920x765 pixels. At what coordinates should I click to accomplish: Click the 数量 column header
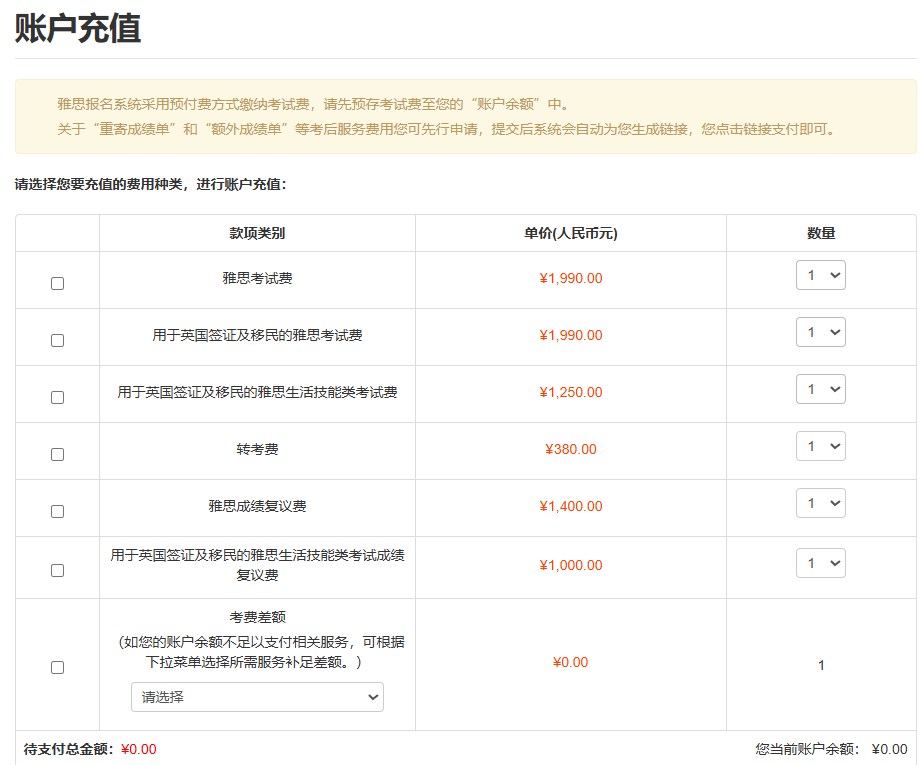821,233
